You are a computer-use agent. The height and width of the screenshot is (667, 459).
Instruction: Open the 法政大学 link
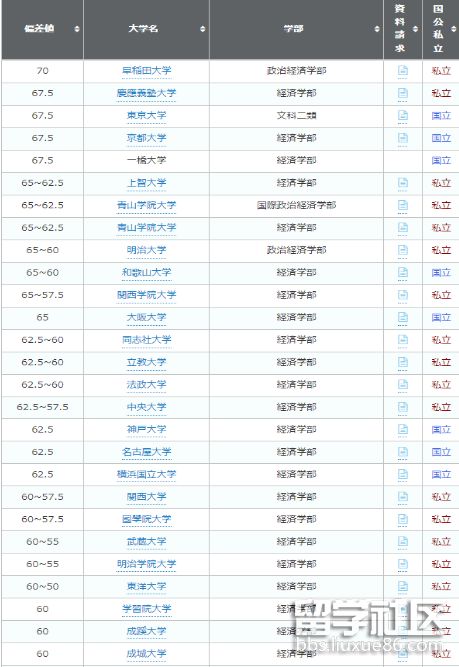[x=146, y=385]
